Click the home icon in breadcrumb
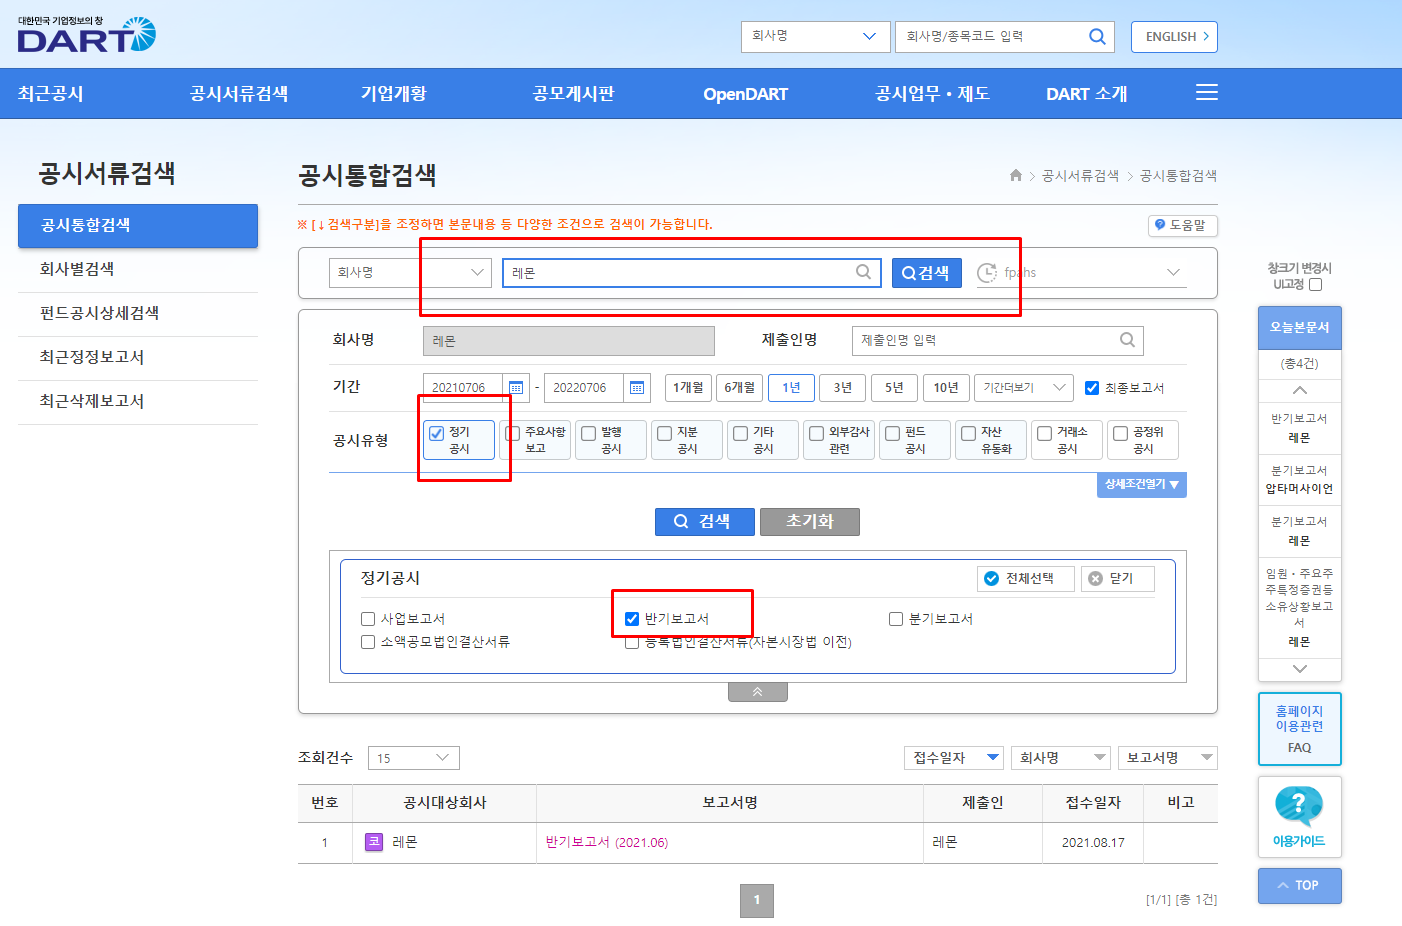Image resolution: width=1402 pixels, height=926 pixels. point(1016,175)
